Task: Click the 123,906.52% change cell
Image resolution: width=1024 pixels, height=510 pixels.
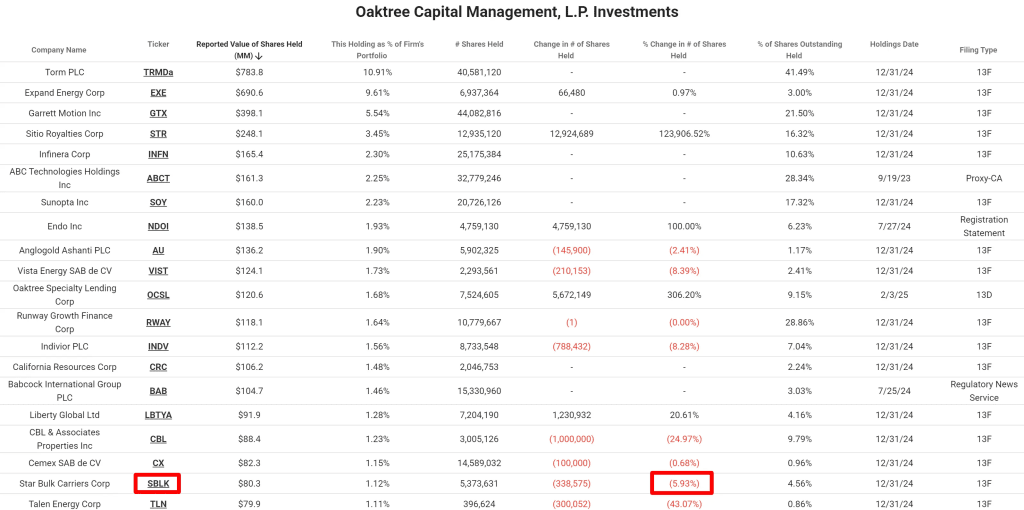Action: (684, 134)
